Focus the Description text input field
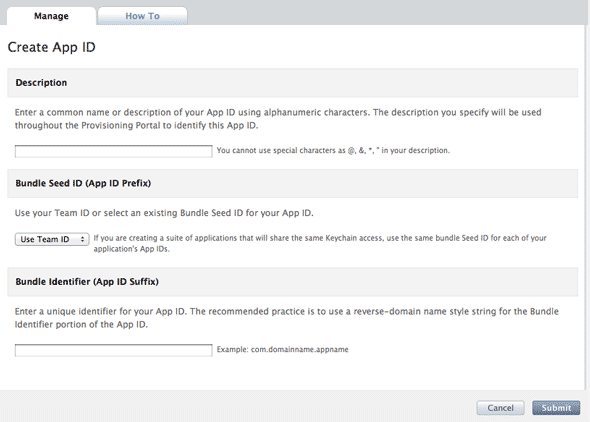Screen dimensions: 590x422 click(113, 151)
